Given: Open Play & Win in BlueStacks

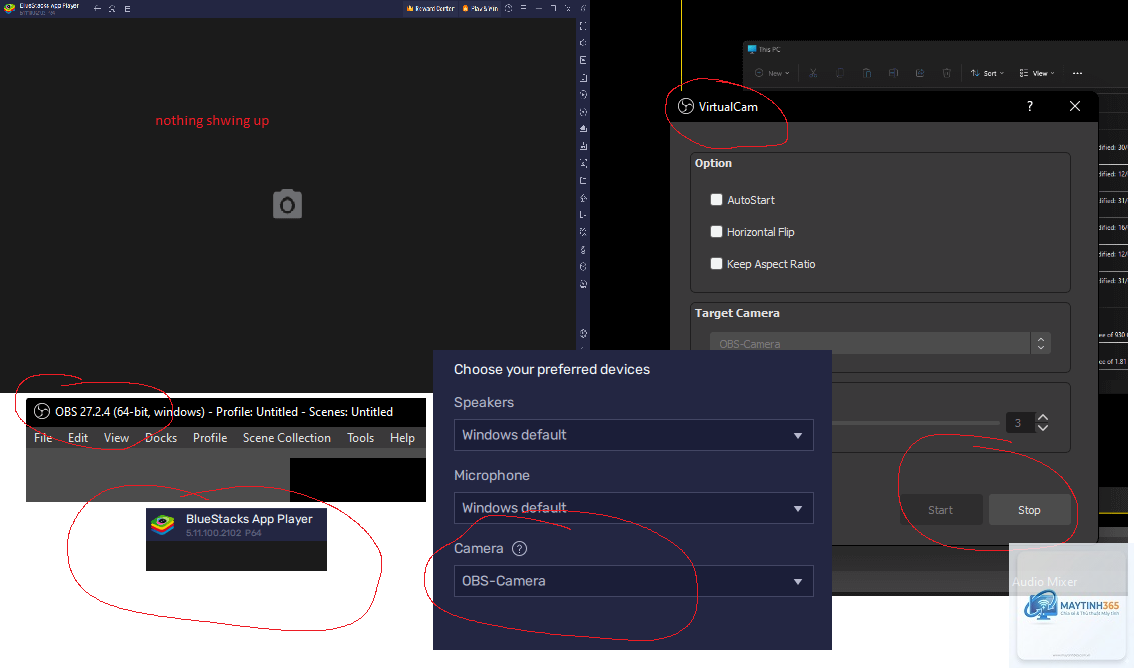Looking at the screenshot, I should point(480,9).
